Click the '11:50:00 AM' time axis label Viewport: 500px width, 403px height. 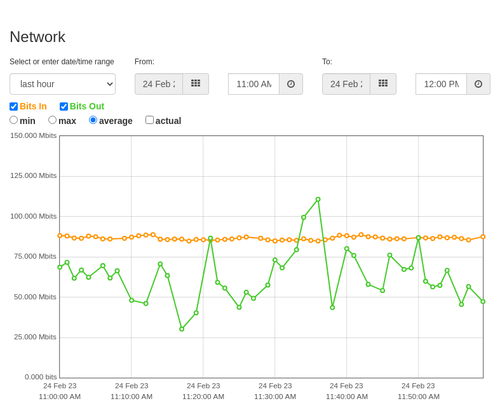418,397
